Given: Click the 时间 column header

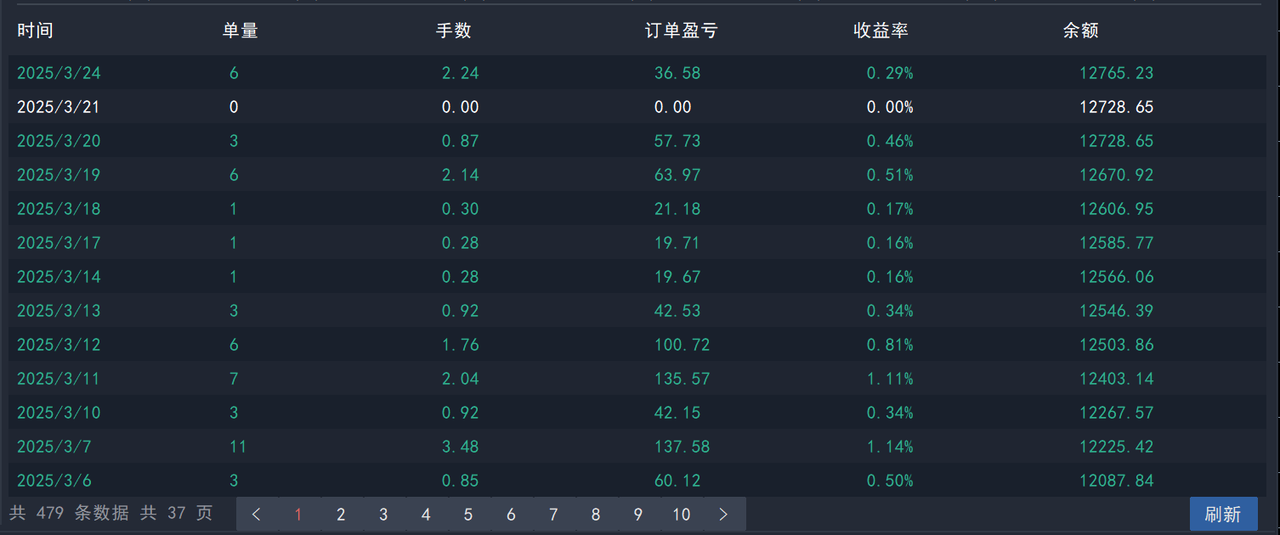Looking at the screenshot, I should coord(35,31).
